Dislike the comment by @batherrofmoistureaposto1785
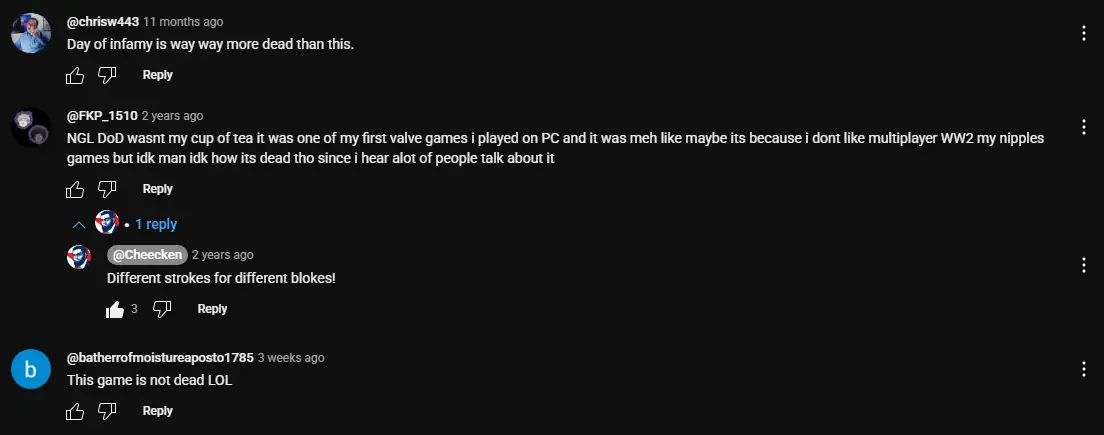The height and width of the screenshot is (435, 1104). click(x=108, y=411)
